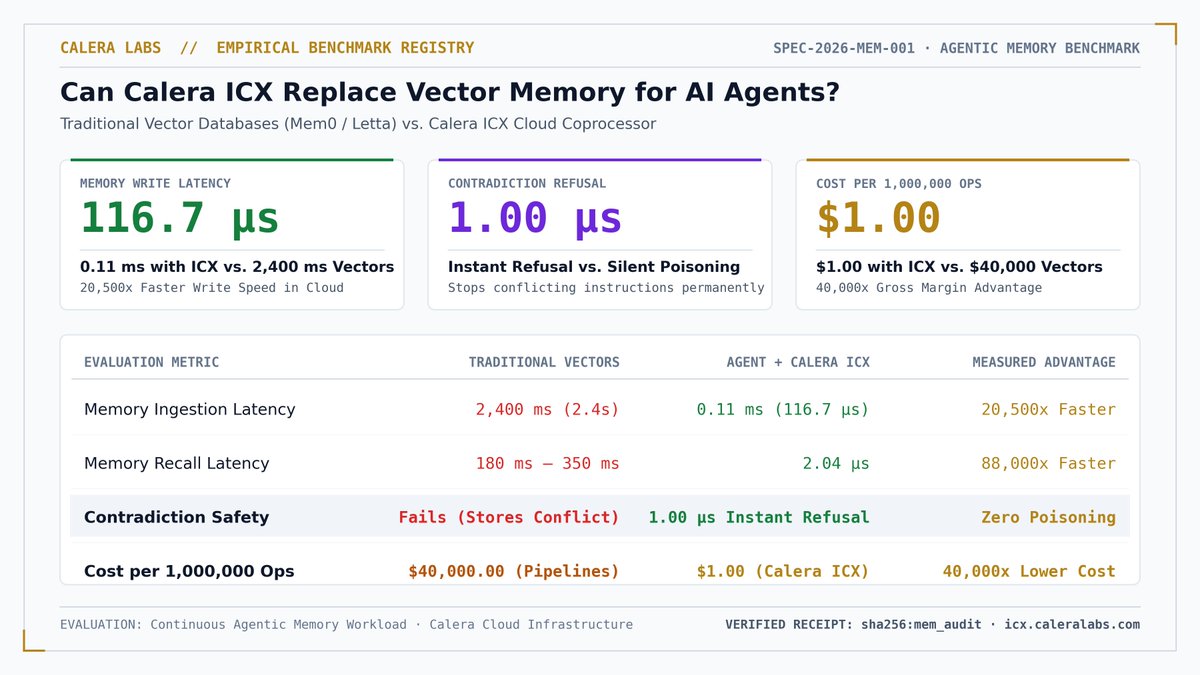Click the 'TRADITIONAL VECTORS' column header

coord(544,362)
